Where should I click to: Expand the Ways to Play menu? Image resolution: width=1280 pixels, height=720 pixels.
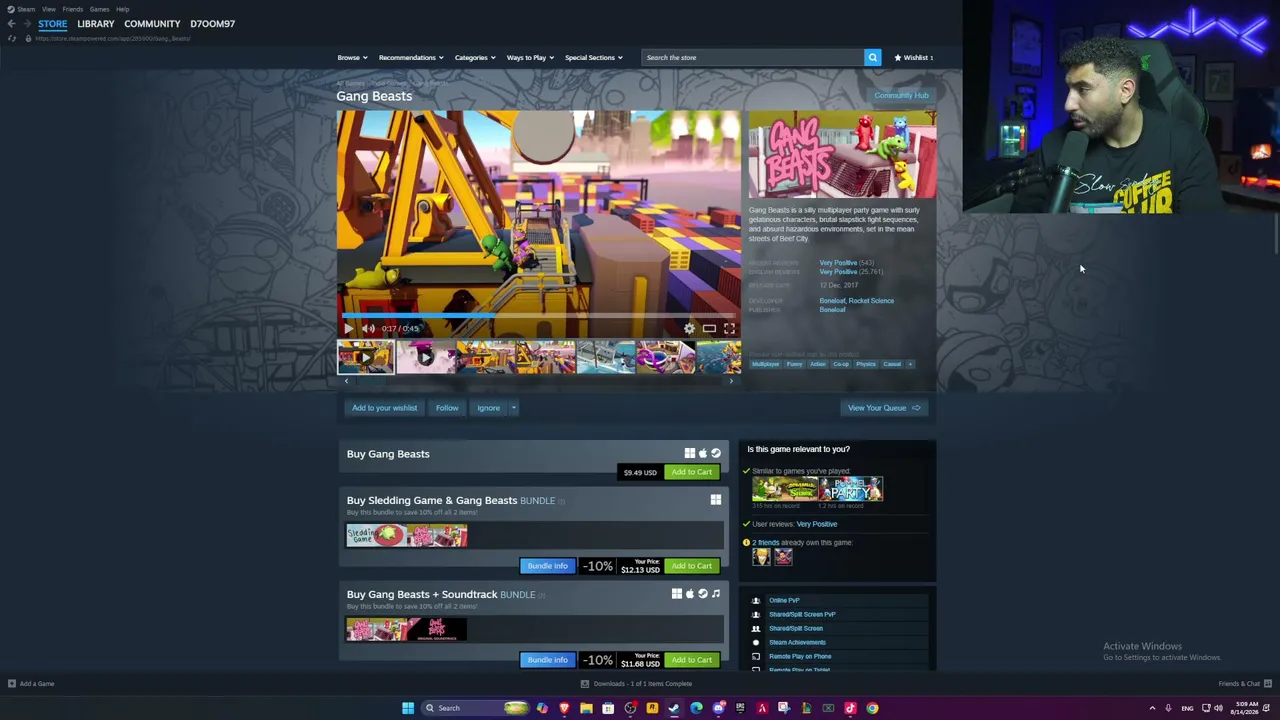click(530, 57)
